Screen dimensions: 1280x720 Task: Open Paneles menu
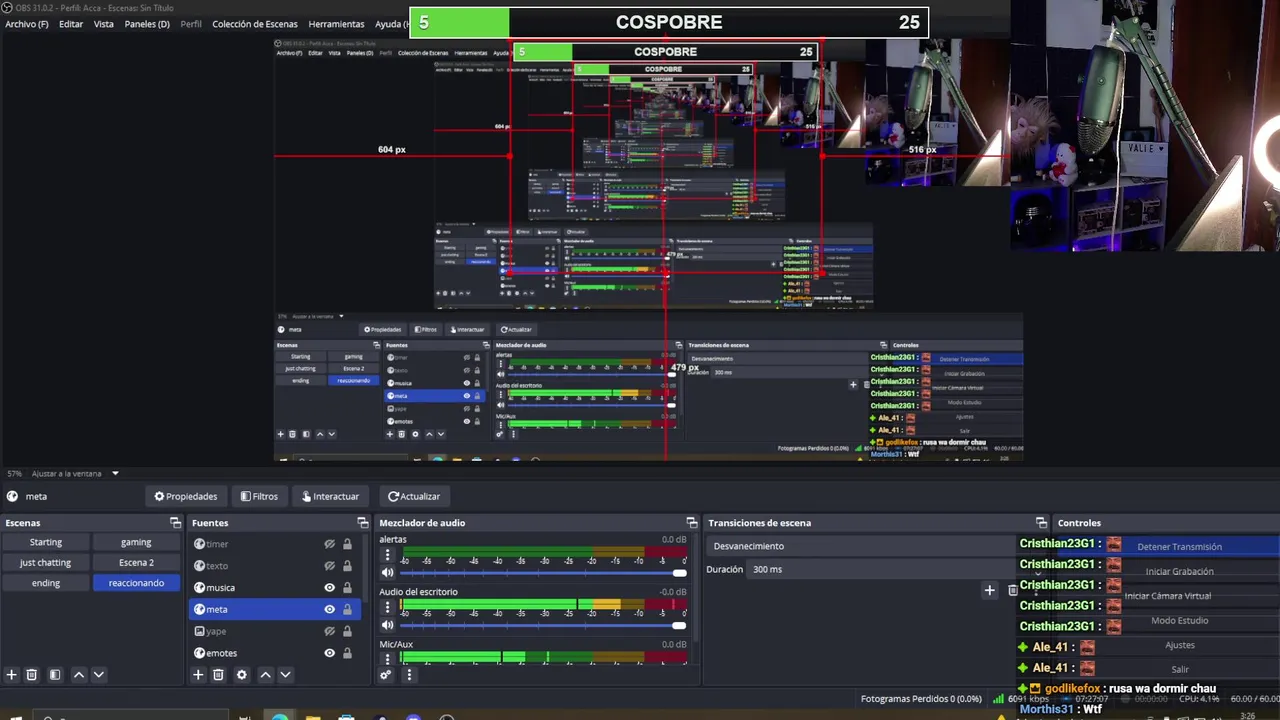coord(147,24)
